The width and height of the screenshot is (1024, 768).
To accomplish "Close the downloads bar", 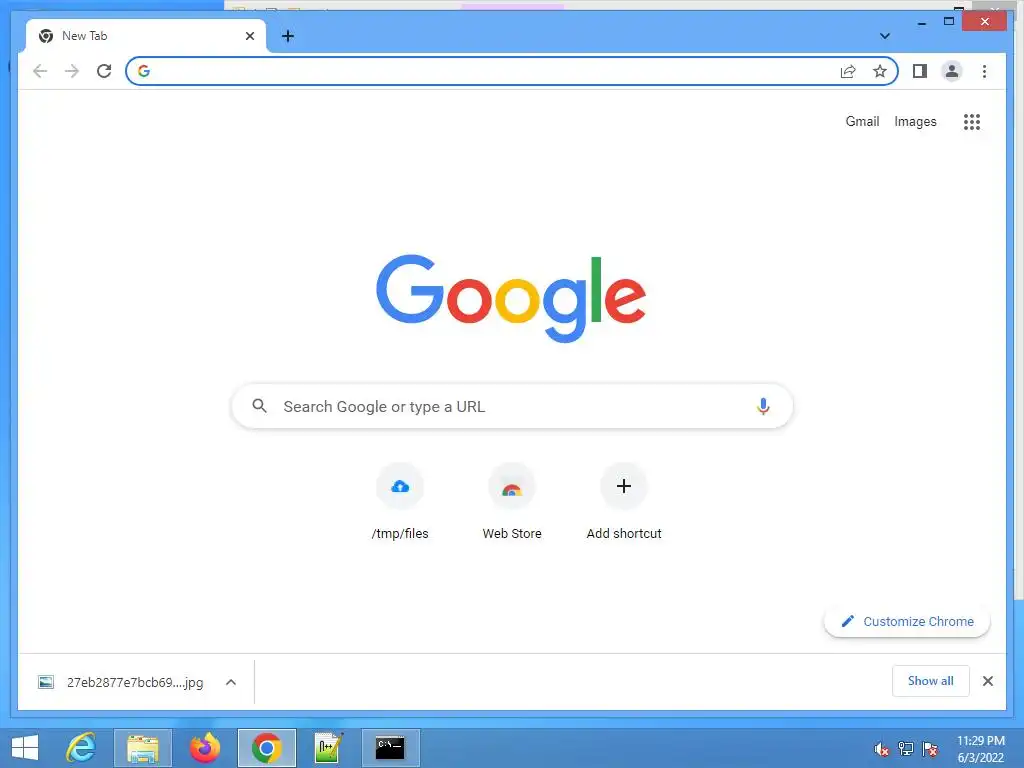I will click(987, 681).
